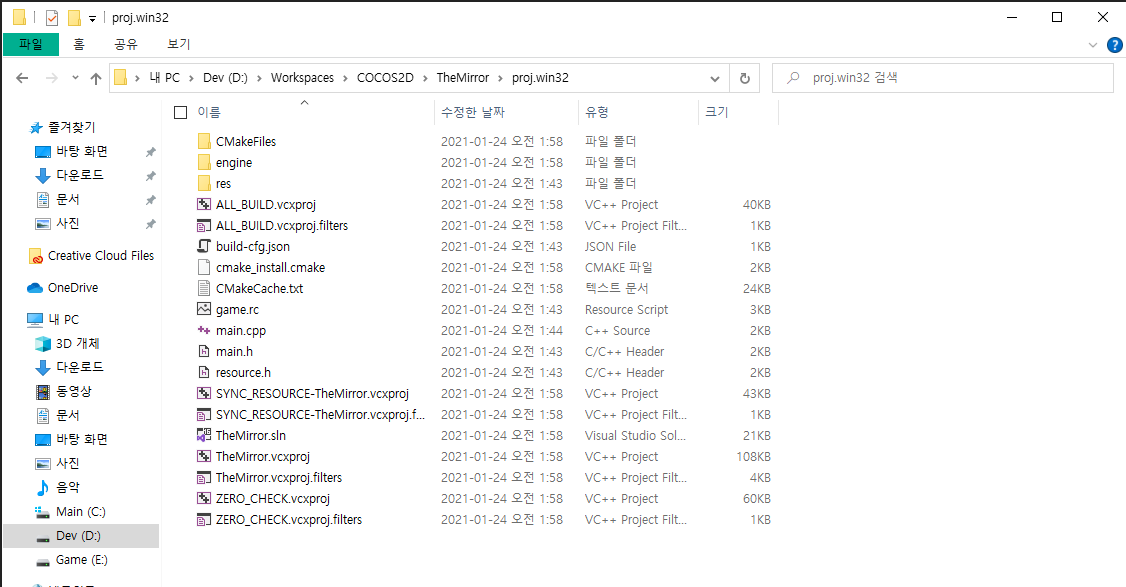Select Game (E:) drive in sidebar
The width and height of the screenshot is (1126, 587).
click(x=72, y=560)
